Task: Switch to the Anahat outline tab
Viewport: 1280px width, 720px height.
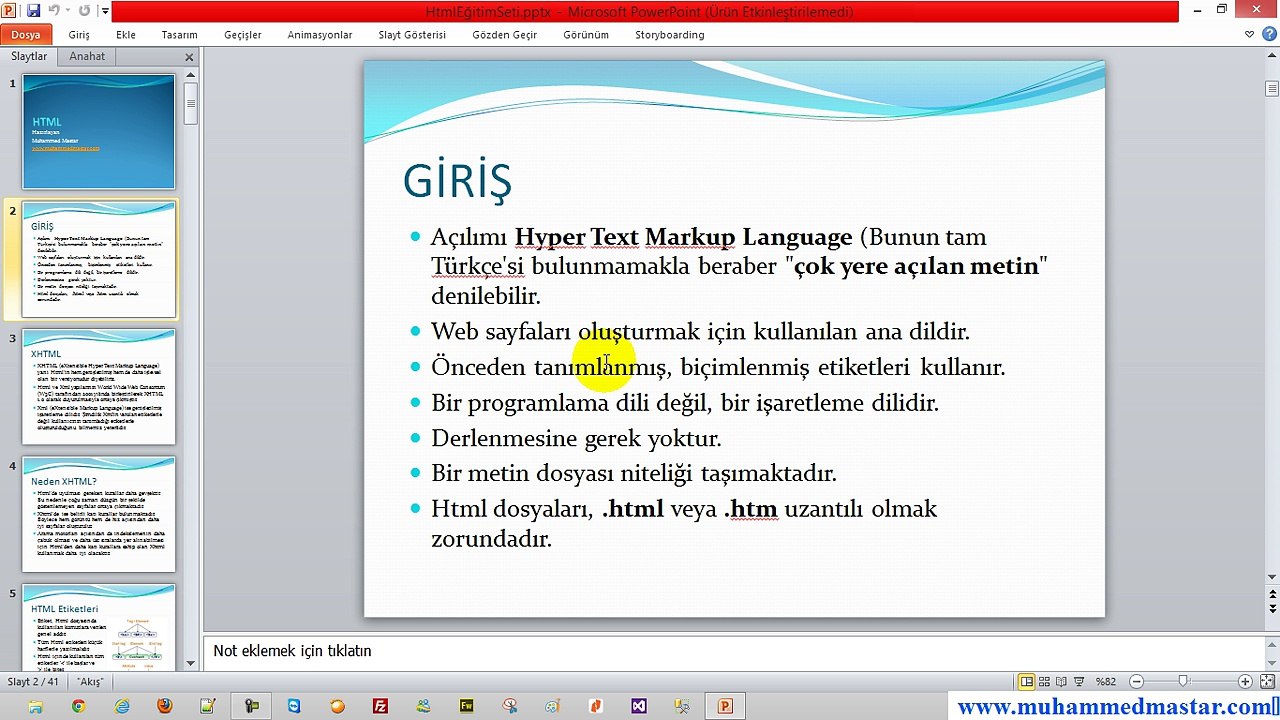Action: click(87, 57)
